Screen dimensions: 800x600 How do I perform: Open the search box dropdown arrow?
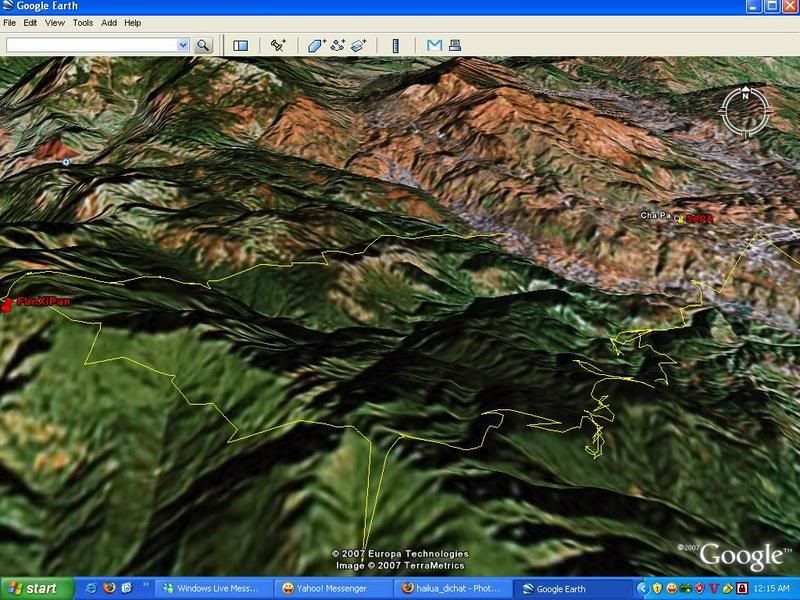(x=183, y=45)
